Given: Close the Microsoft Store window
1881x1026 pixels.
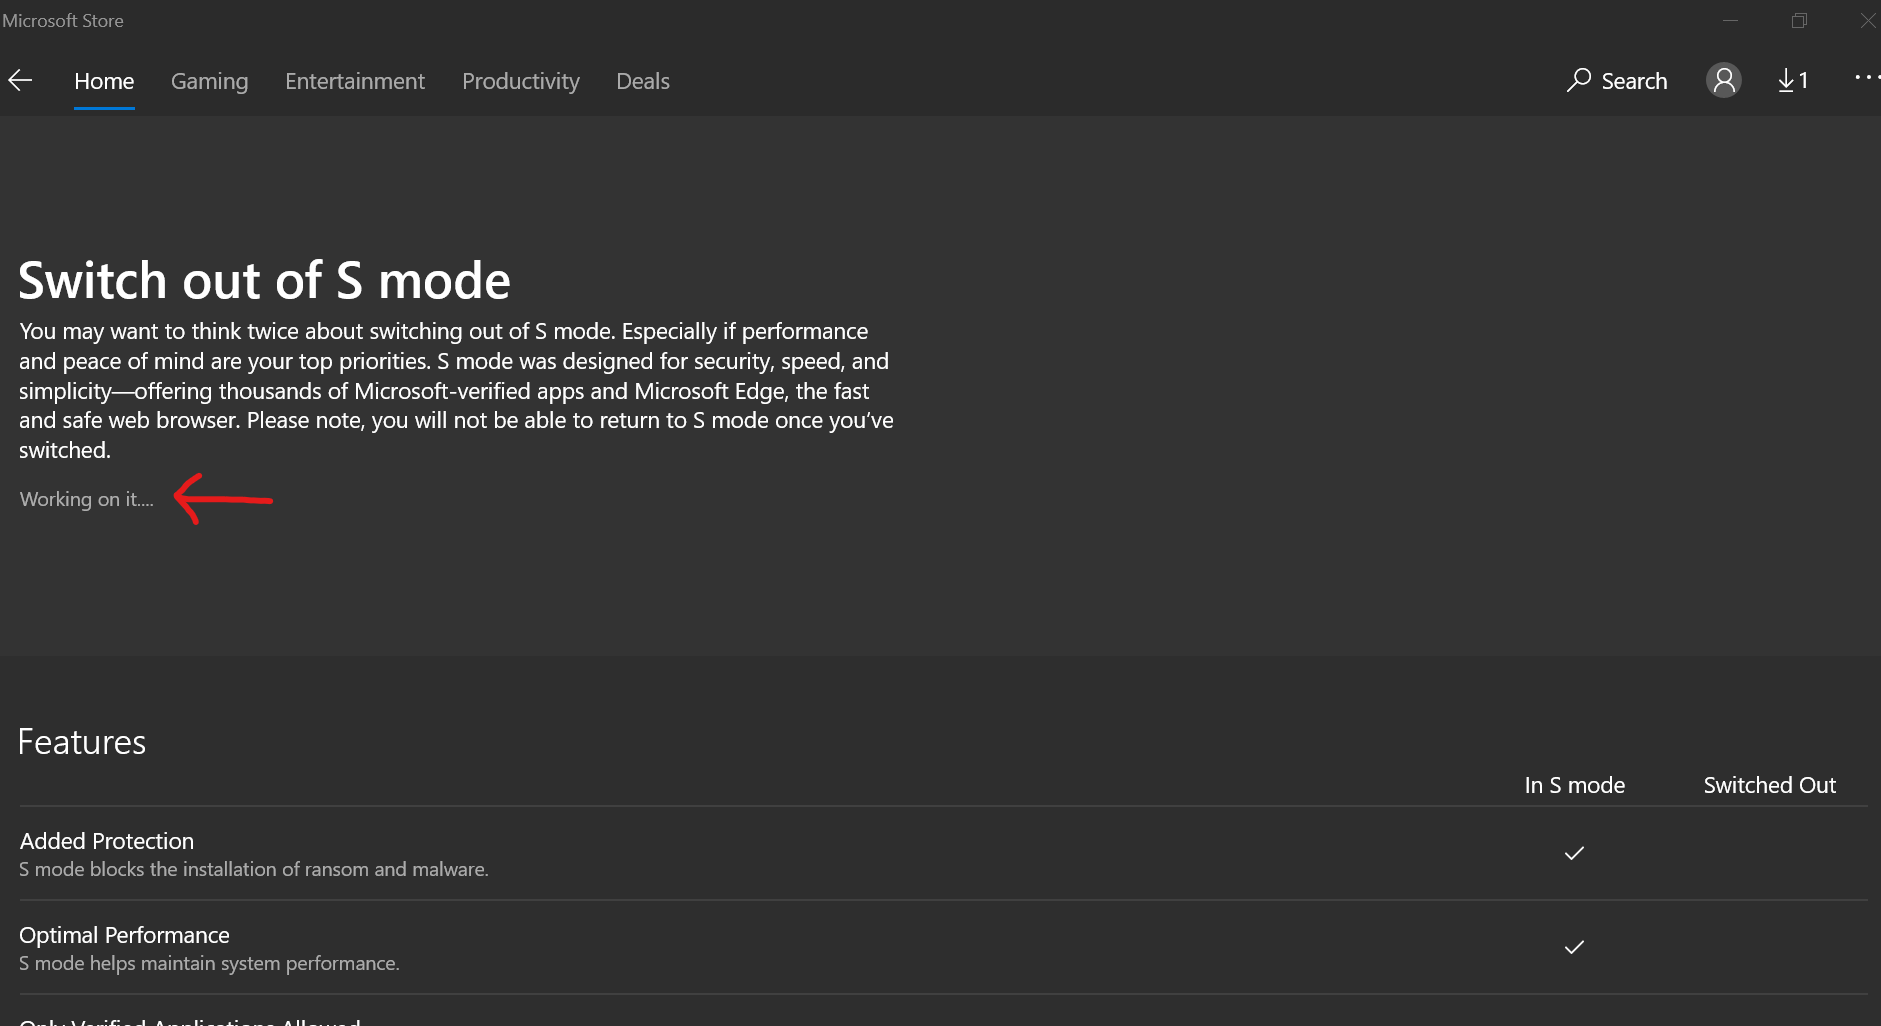Looking at the screenshot, I should pos(1868,20).
